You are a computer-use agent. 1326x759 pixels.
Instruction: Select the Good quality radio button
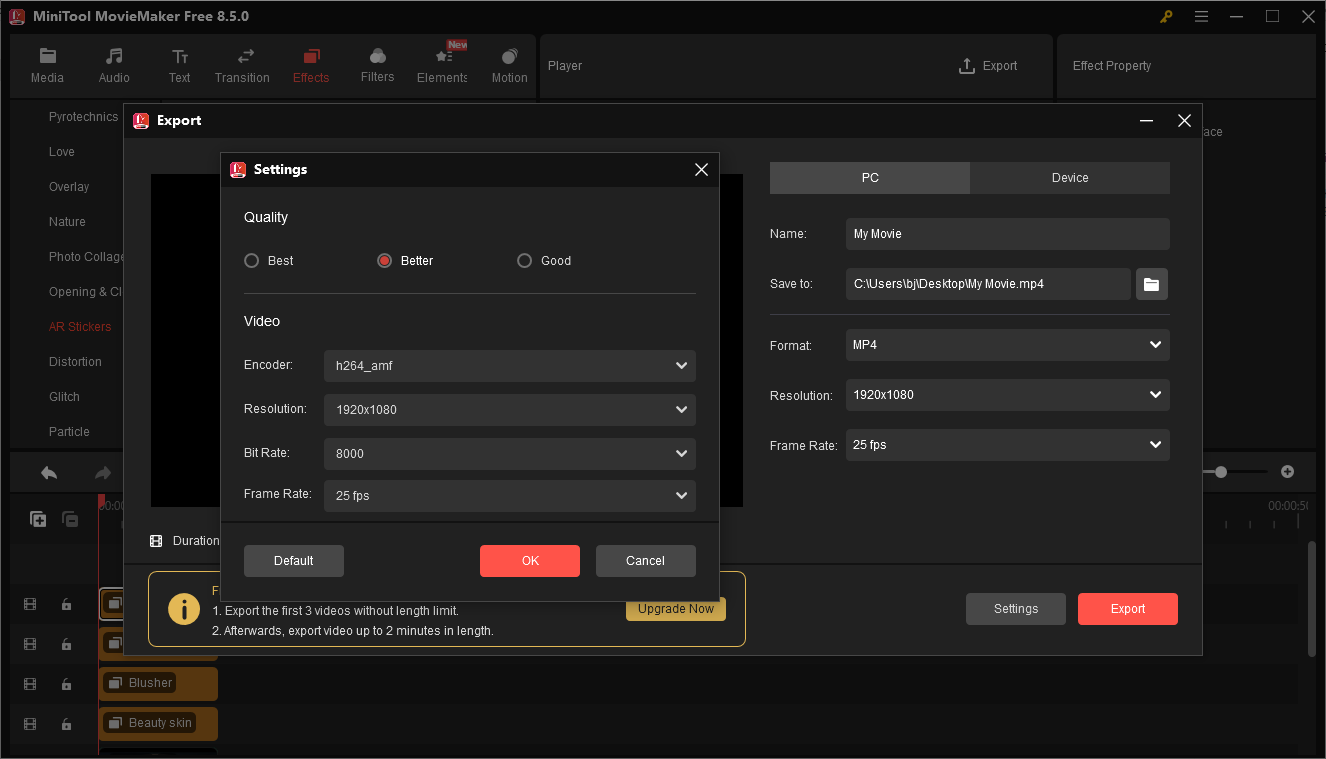[x=524, y=260]
